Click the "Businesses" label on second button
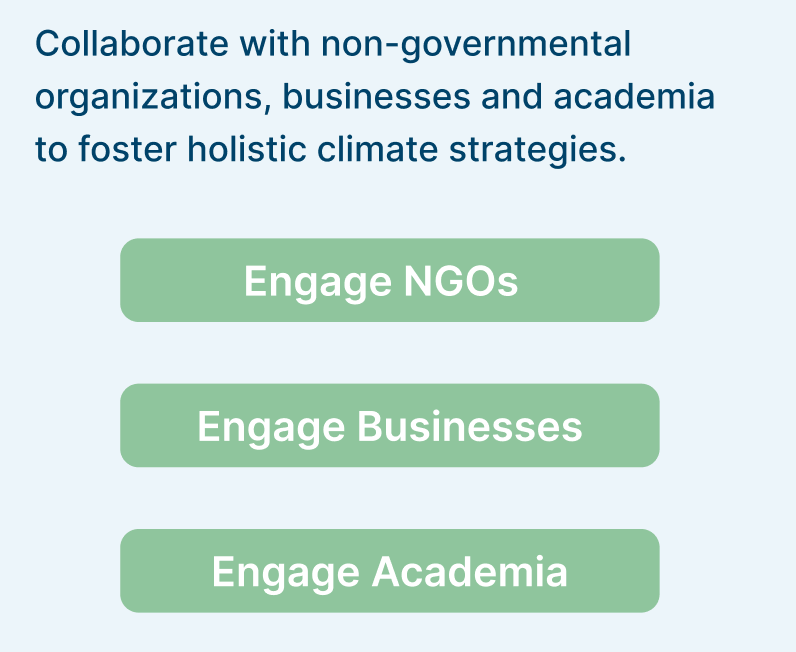796x652 pixels. click(x=470, y=426)
